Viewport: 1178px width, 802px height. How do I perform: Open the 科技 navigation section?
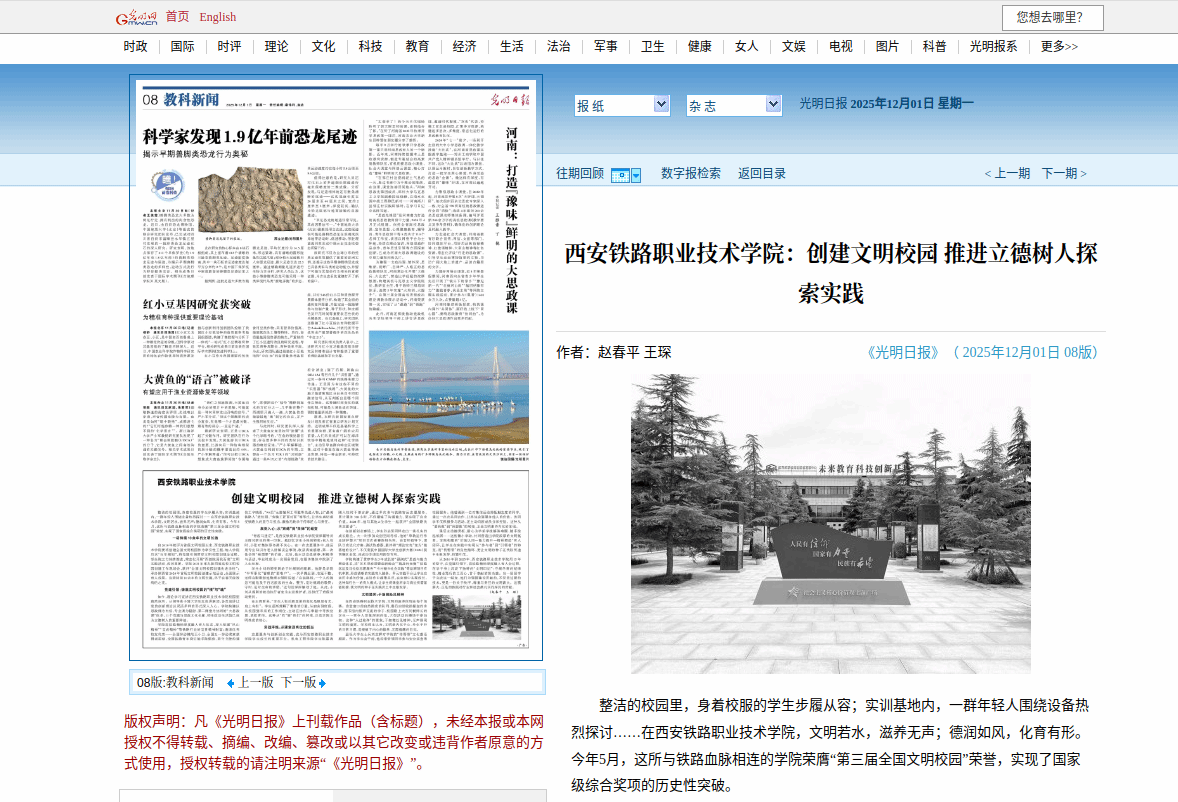click(370, 47)
